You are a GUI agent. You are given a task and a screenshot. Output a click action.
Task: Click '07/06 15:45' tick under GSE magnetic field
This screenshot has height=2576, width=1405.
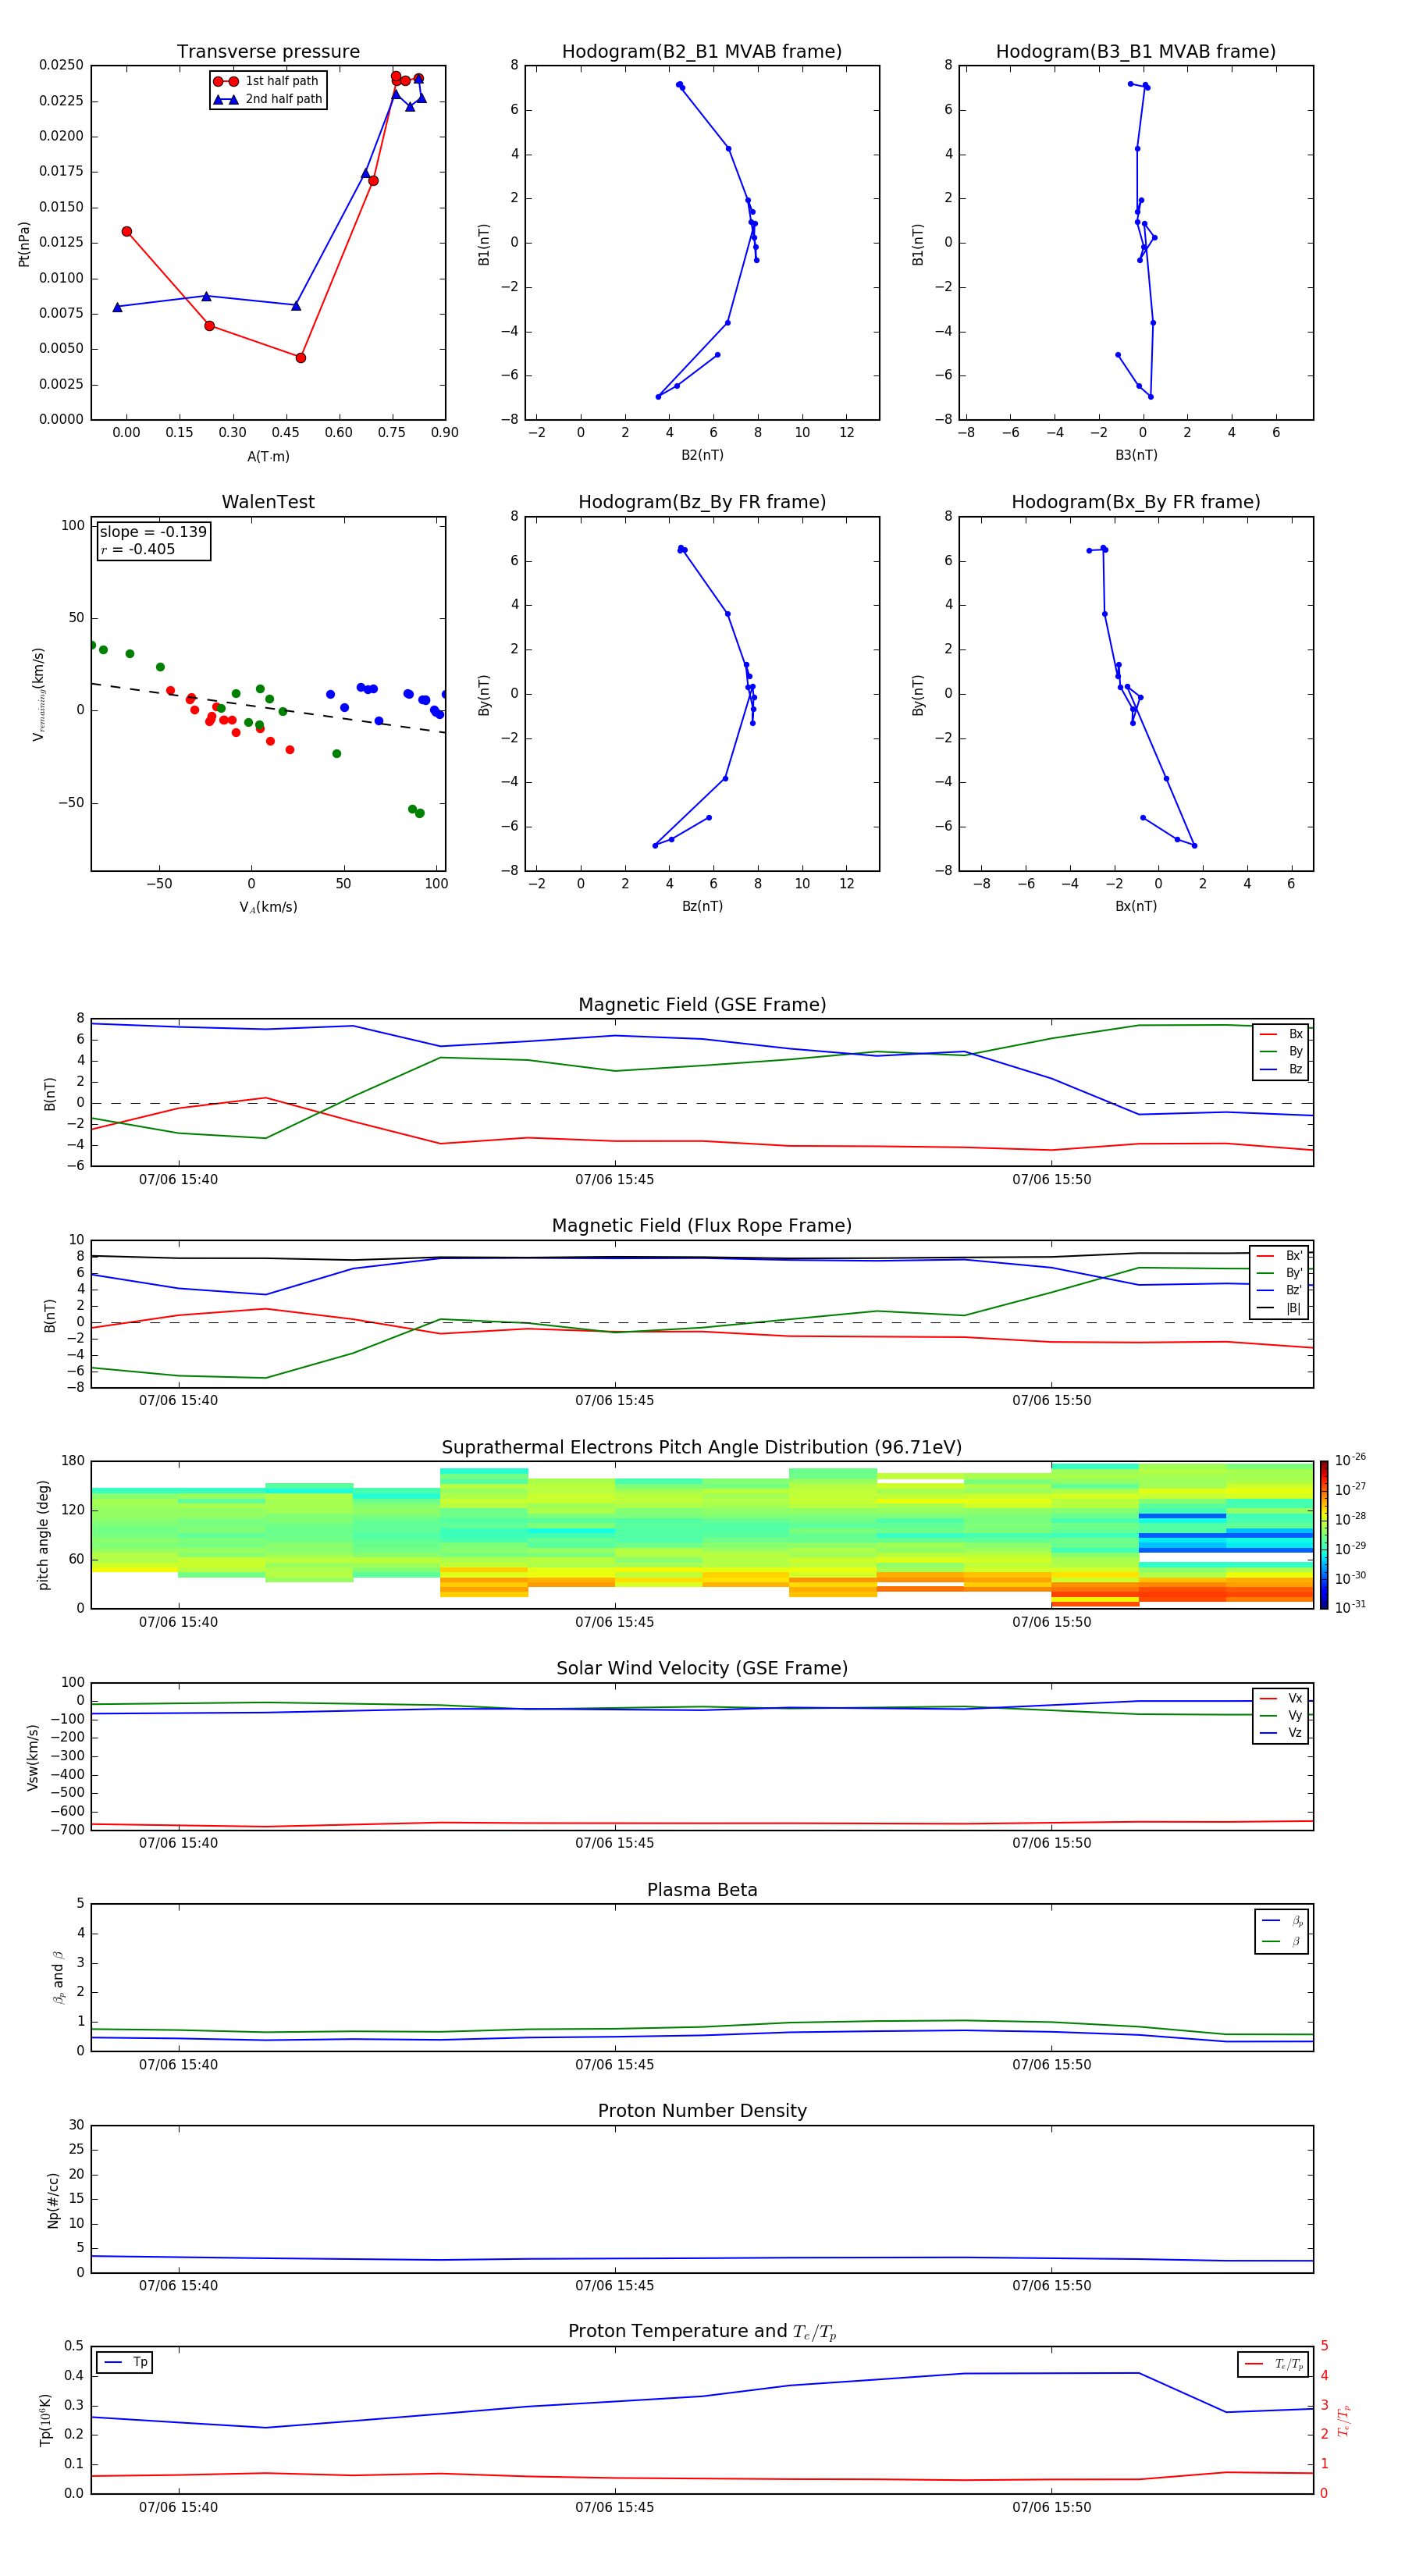tap(614, 1180)
